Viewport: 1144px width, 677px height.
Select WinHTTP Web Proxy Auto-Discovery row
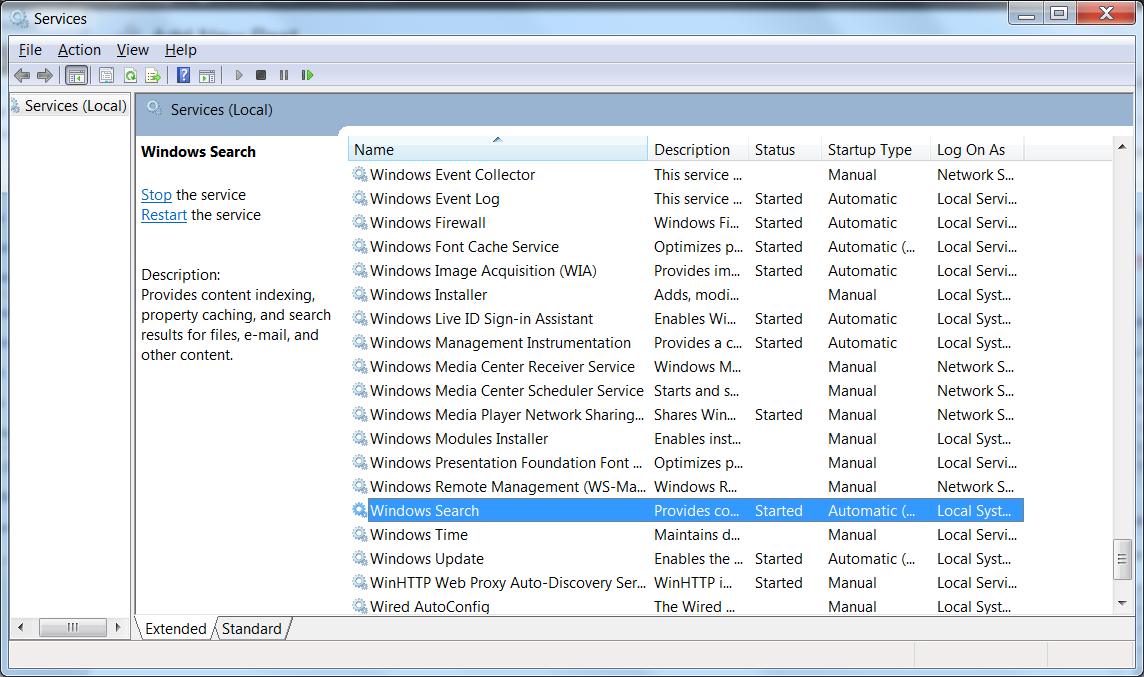[x=686, y=583]
